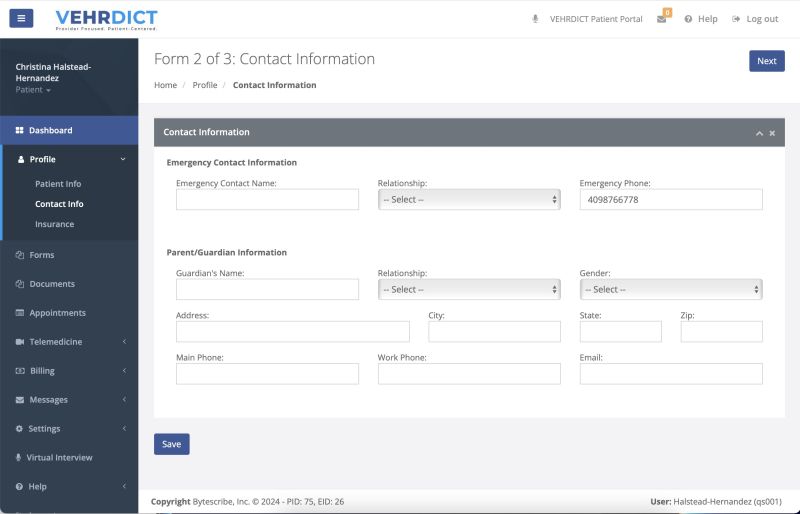Click the Messages envelope icon in the sidebar
Screen dimensions: 800x514
click(x=20, y=400)
